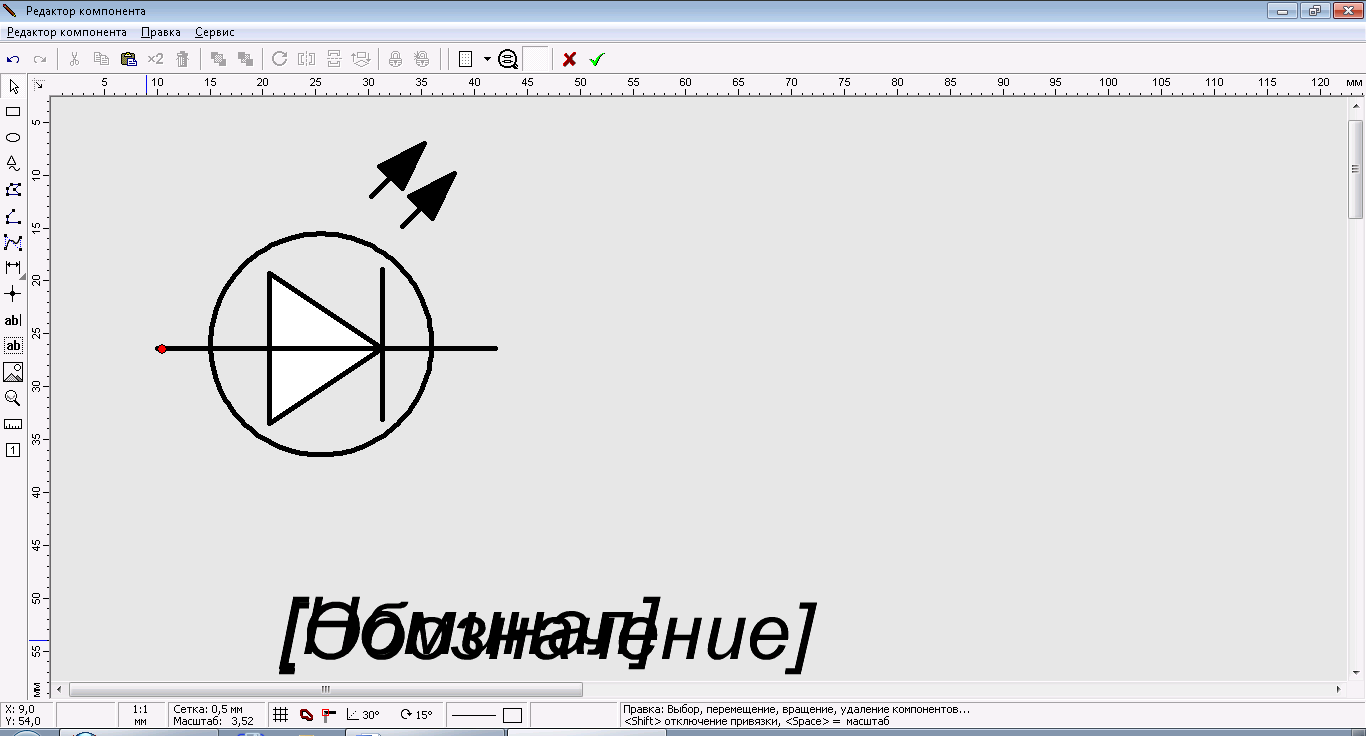The height and width of the screenshot is (736, 1366).
Task: Click the x2 duplicate icon
Action: [x=155, y=59]
